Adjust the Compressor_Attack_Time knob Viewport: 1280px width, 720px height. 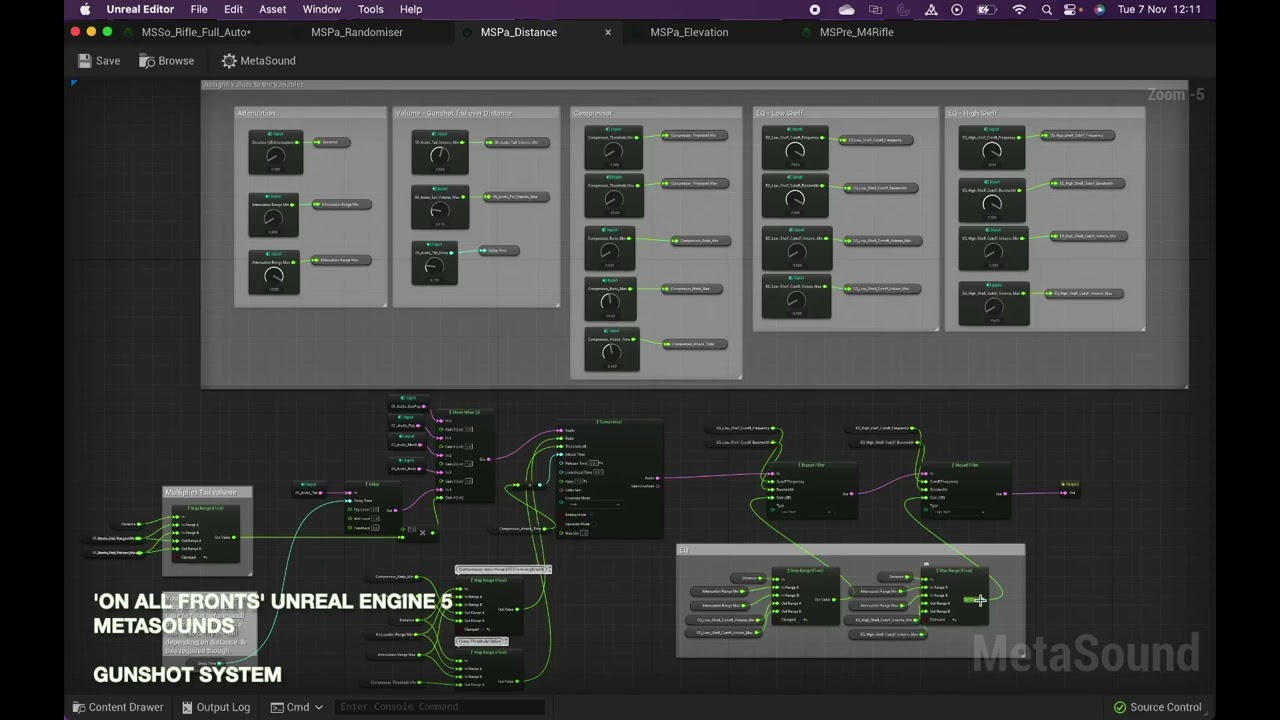(x=612, y=352)
